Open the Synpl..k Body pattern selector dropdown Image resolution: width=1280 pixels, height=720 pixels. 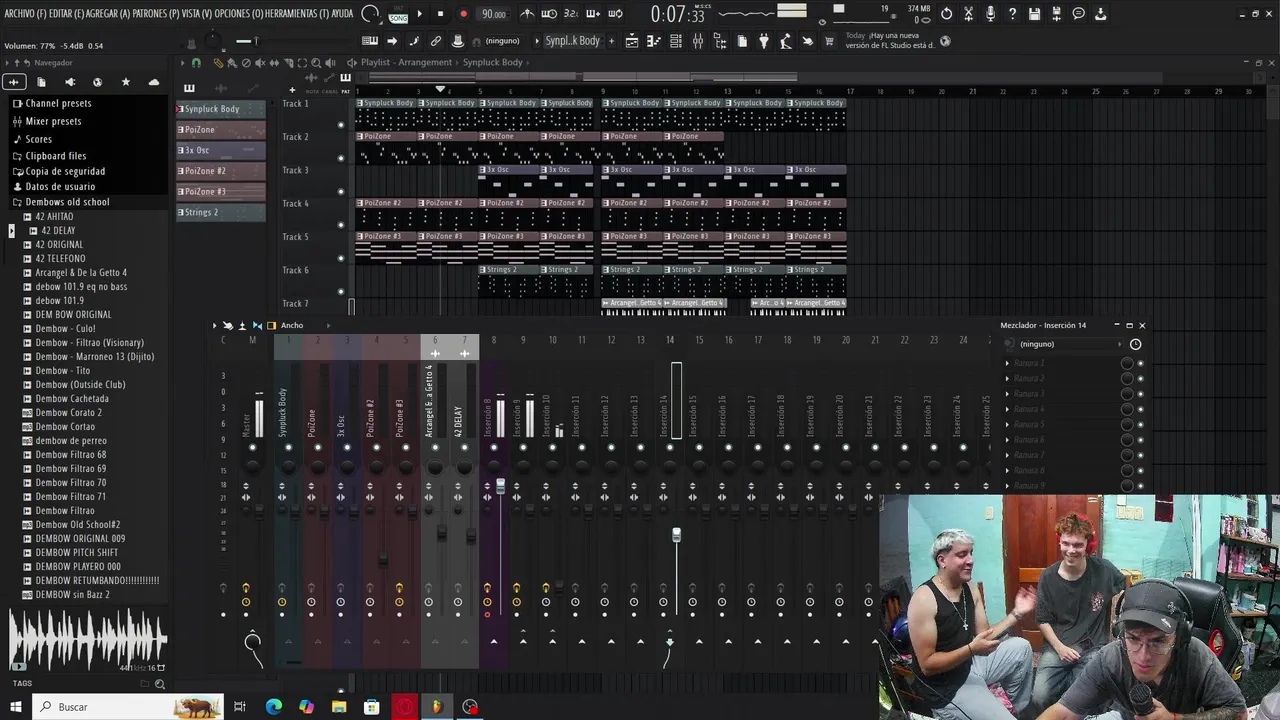(573, 41)
